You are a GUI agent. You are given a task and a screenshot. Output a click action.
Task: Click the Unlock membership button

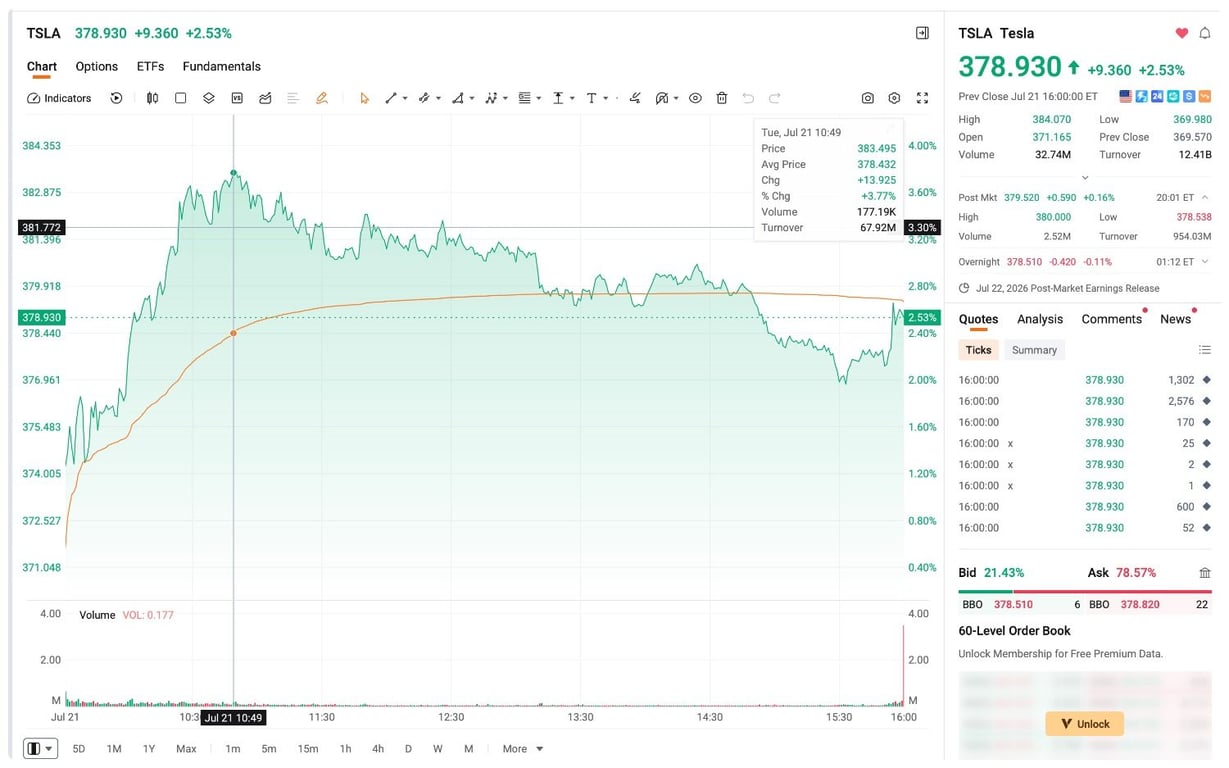[x=1085, y=724]
